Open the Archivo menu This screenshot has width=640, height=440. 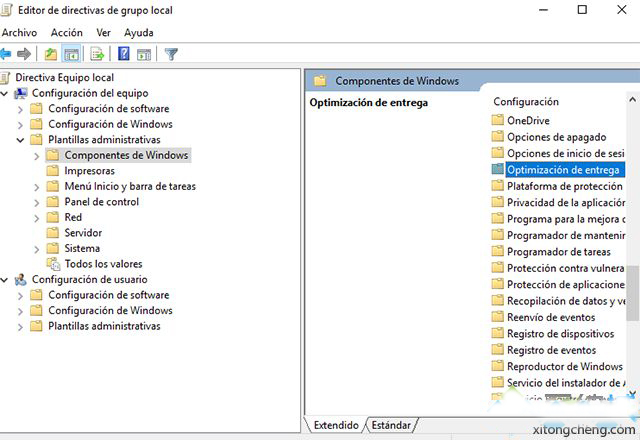(19, 32)
